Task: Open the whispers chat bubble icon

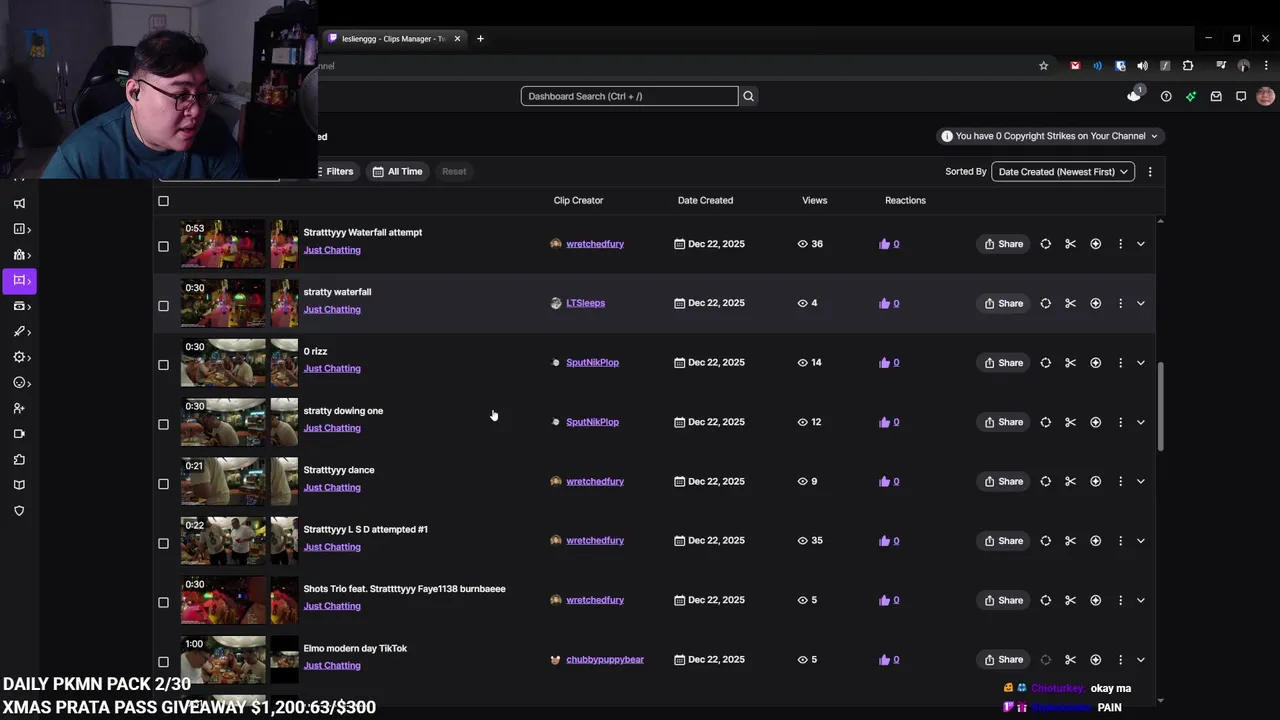Action: 1241,96
